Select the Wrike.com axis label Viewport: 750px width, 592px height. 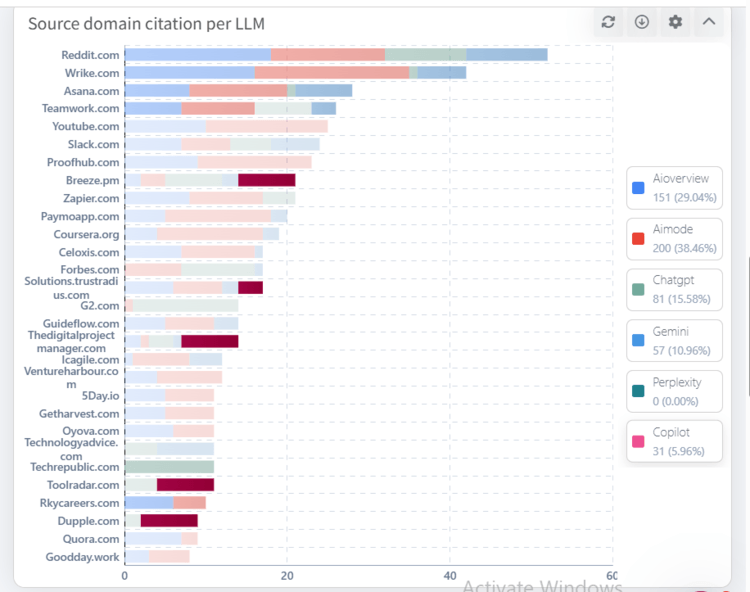tap(92, 73)
